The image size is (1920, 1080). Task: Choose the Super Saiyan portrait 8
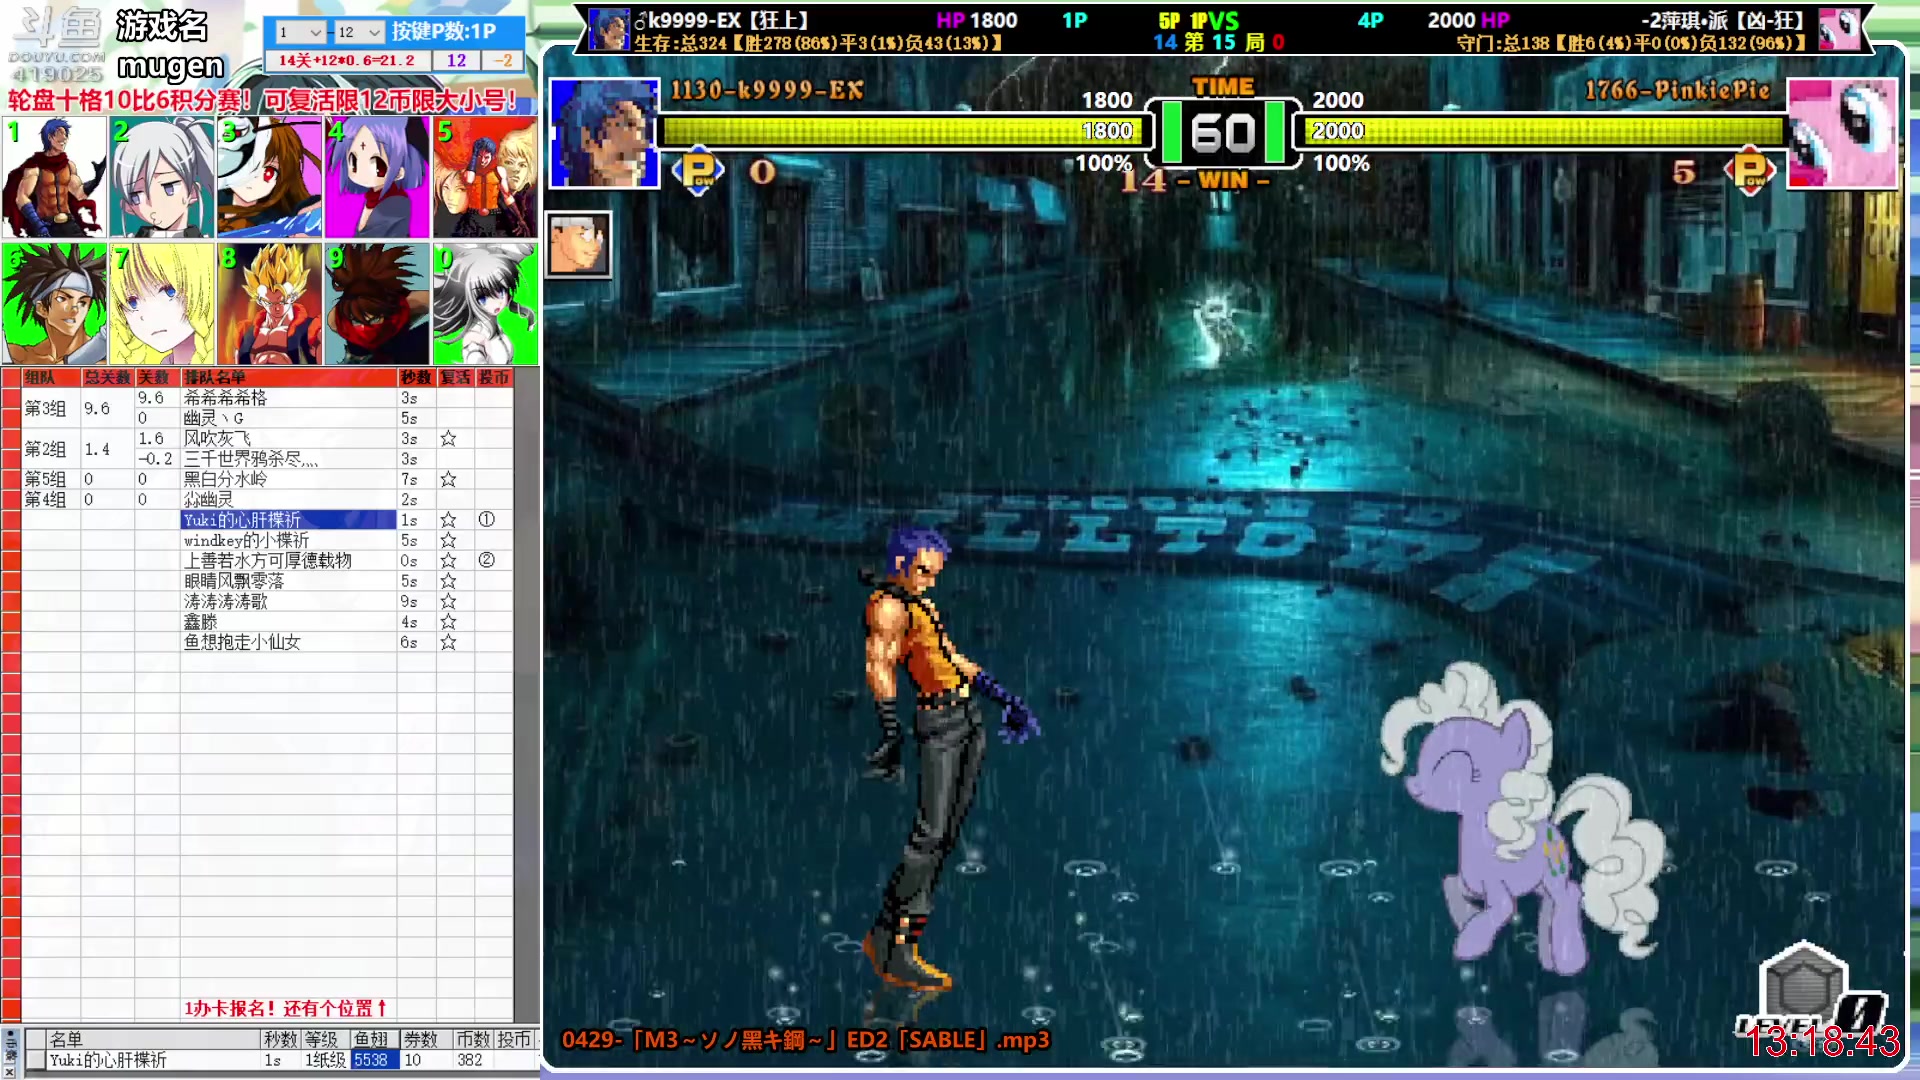pos(269,303)
